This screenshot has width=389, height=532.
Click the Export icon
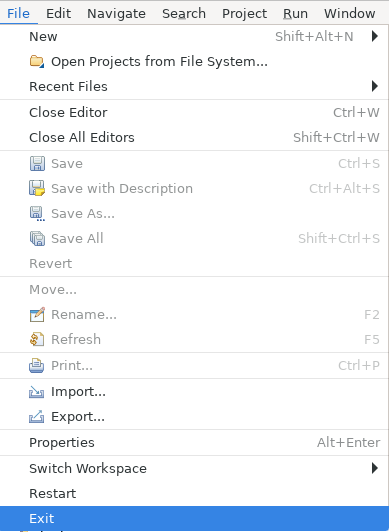[x=37, y=417]
